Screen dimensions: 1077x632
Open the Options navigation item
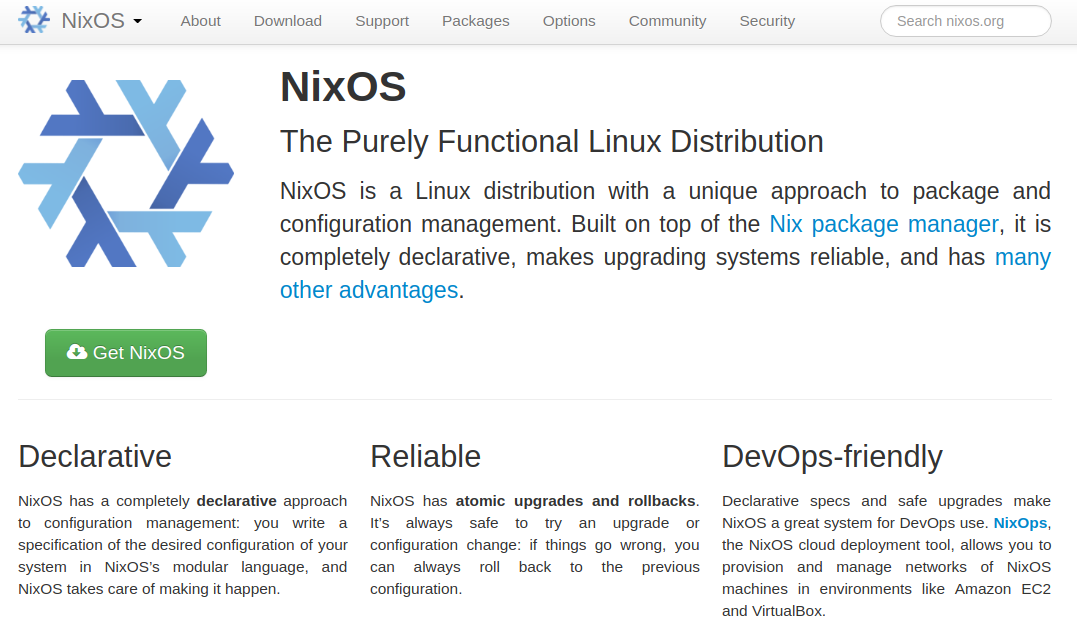click(x=569, y=21)
